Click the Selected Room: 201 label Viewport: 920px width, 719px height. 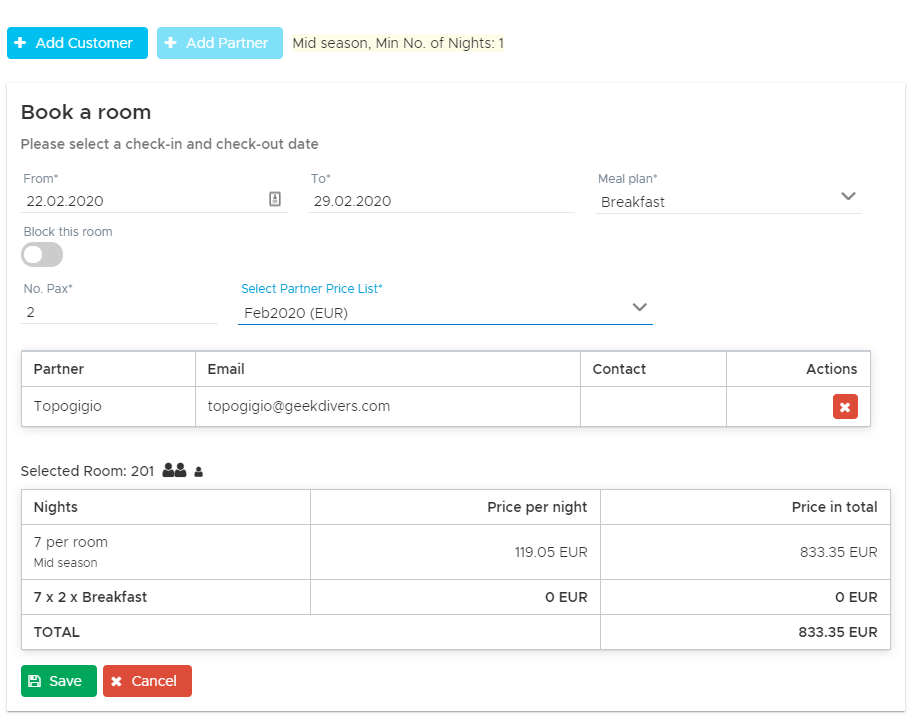(x=87, y=471)
